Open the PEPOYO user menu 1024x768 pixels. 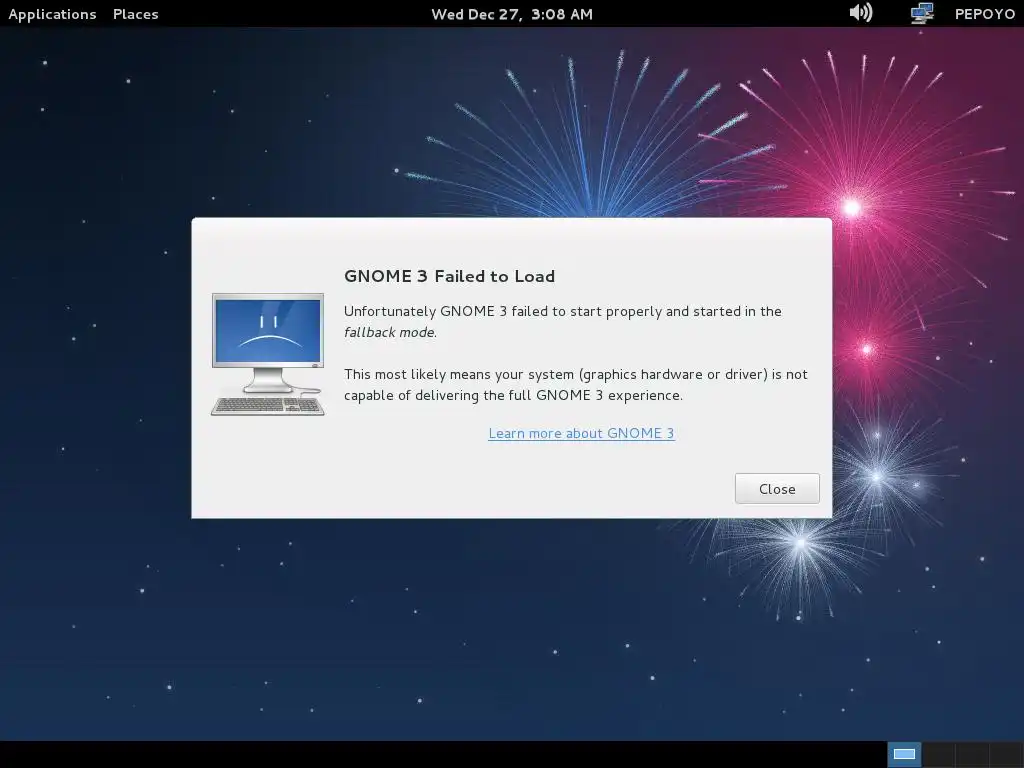point(985,14)
